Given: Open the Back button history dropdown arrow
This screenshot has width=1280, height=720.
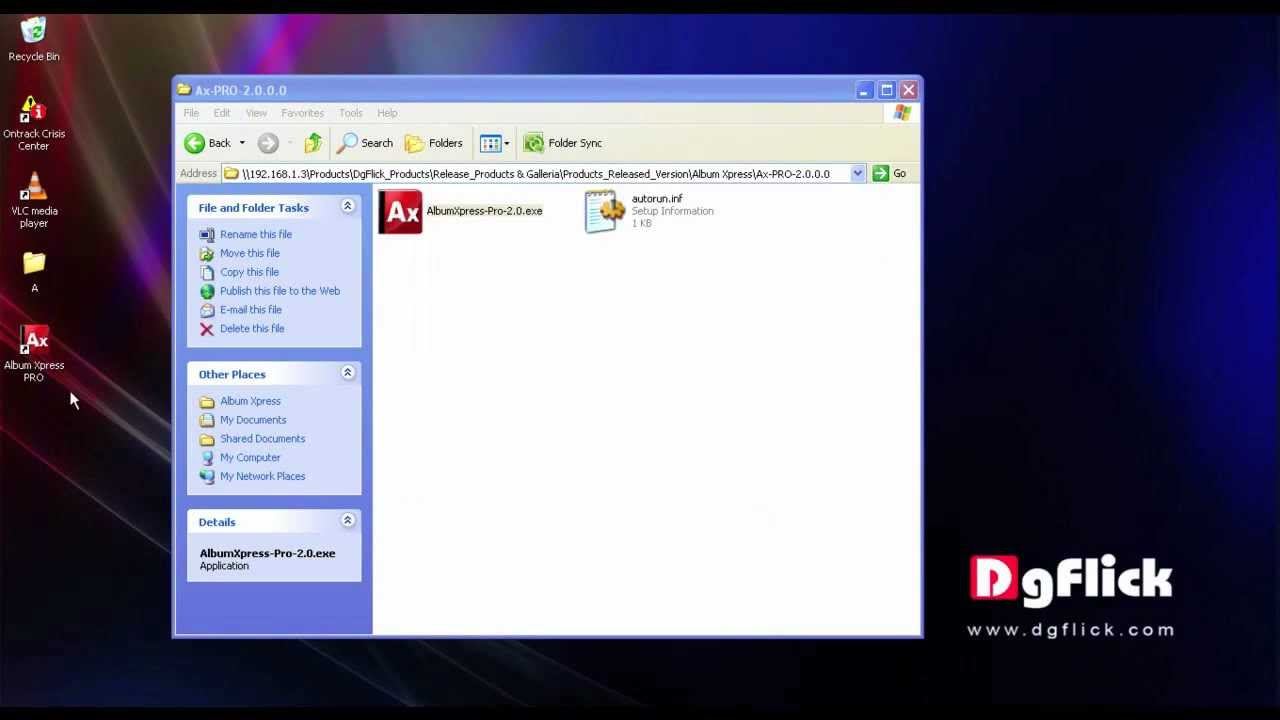Looking at the screenshot, I should tap(242, 143).
